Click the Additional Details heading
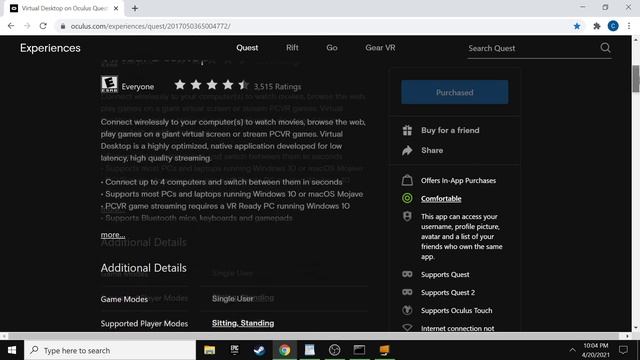The image size is (640, 360). 144,268
